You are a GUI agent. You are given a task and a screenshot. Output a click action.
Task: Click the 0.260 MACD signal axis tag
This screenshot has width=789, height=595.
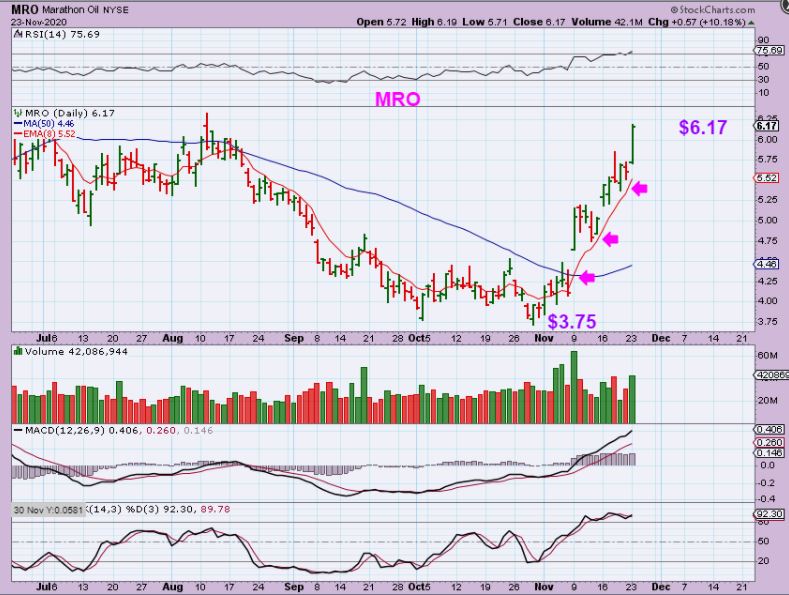point(769,442)
